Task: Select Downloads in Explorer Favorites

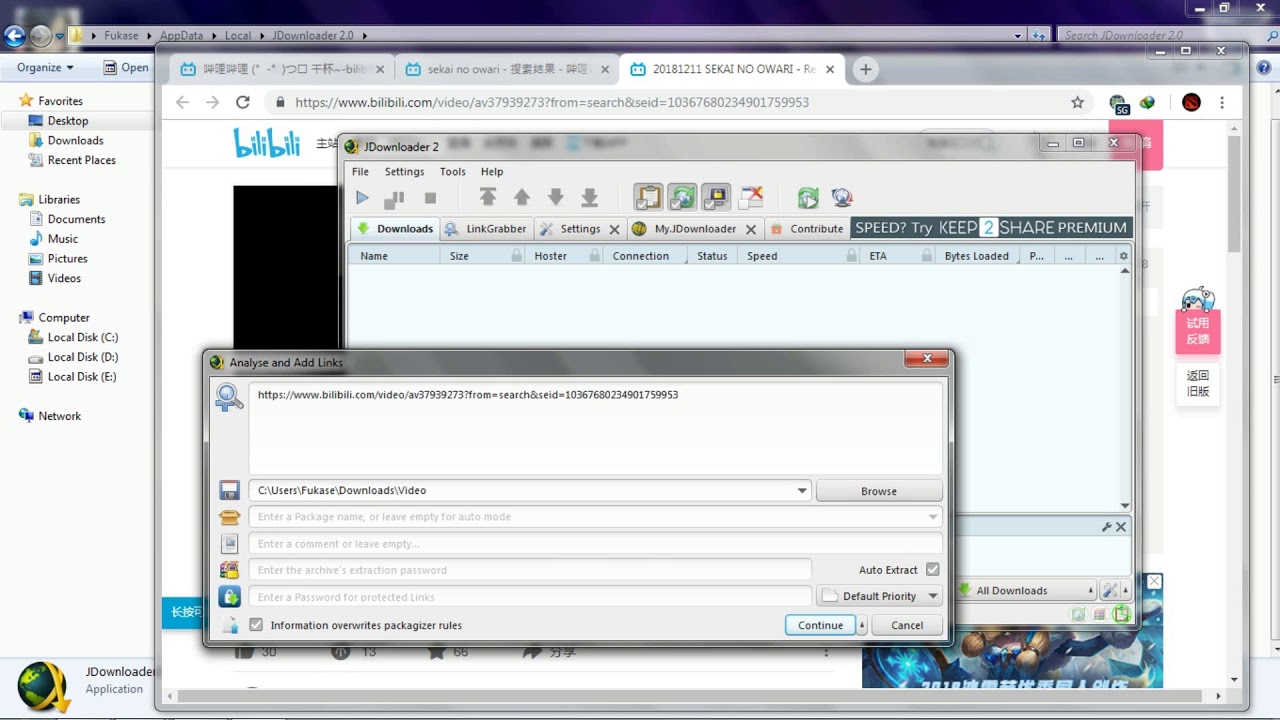Action: (75, 140)
